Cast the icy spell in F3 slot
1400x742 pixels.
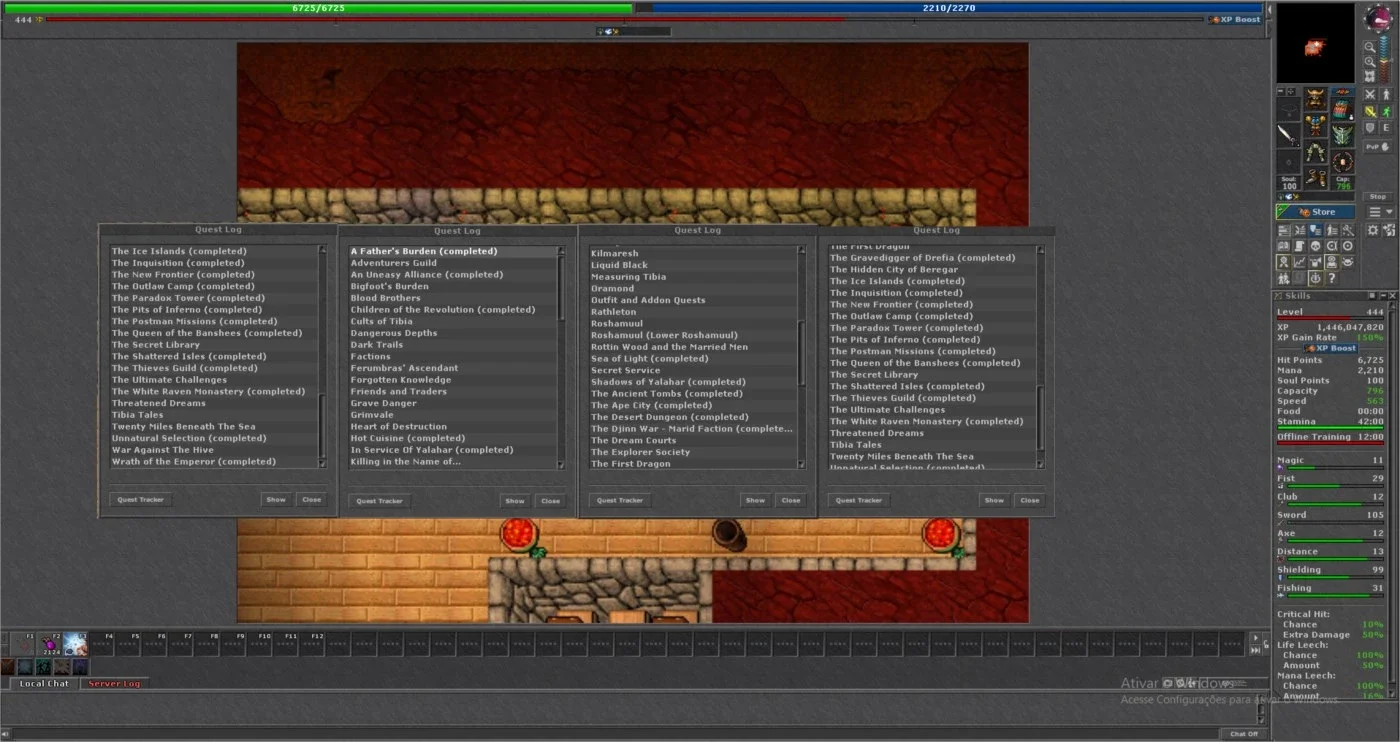coord(76,644)
